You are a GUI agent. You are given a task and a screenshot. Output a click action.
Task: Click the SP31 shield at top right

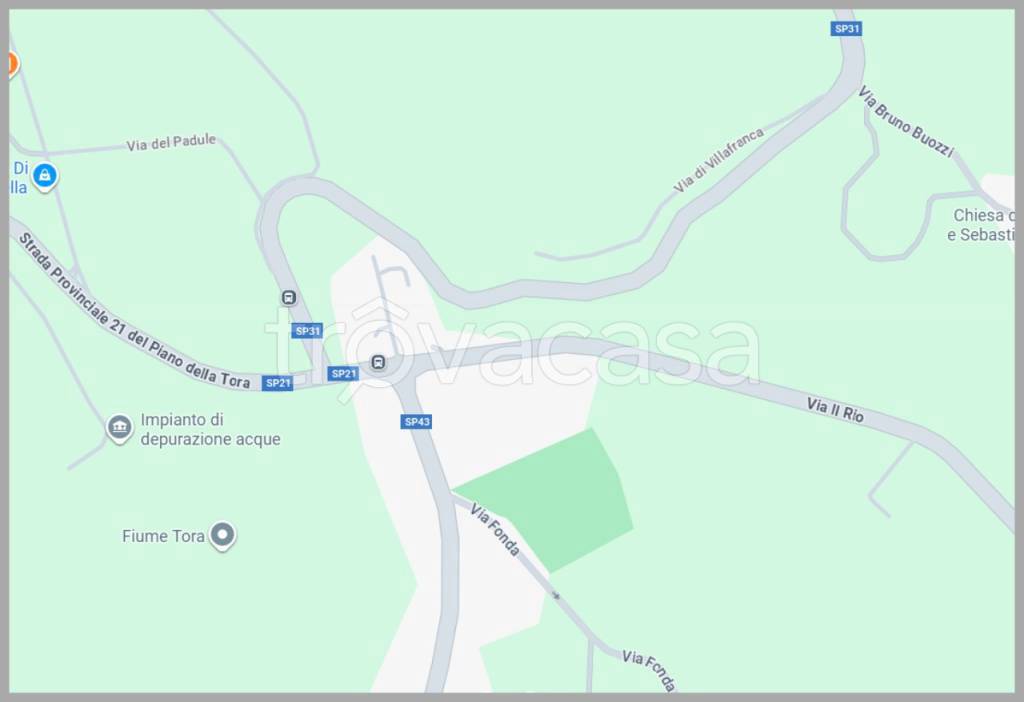point(846,29)
